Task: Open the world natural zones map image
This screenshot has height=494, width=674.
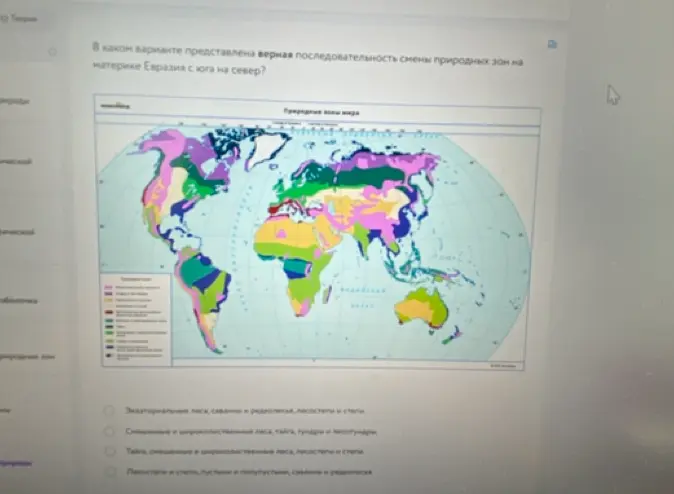Action: point(317,232)
